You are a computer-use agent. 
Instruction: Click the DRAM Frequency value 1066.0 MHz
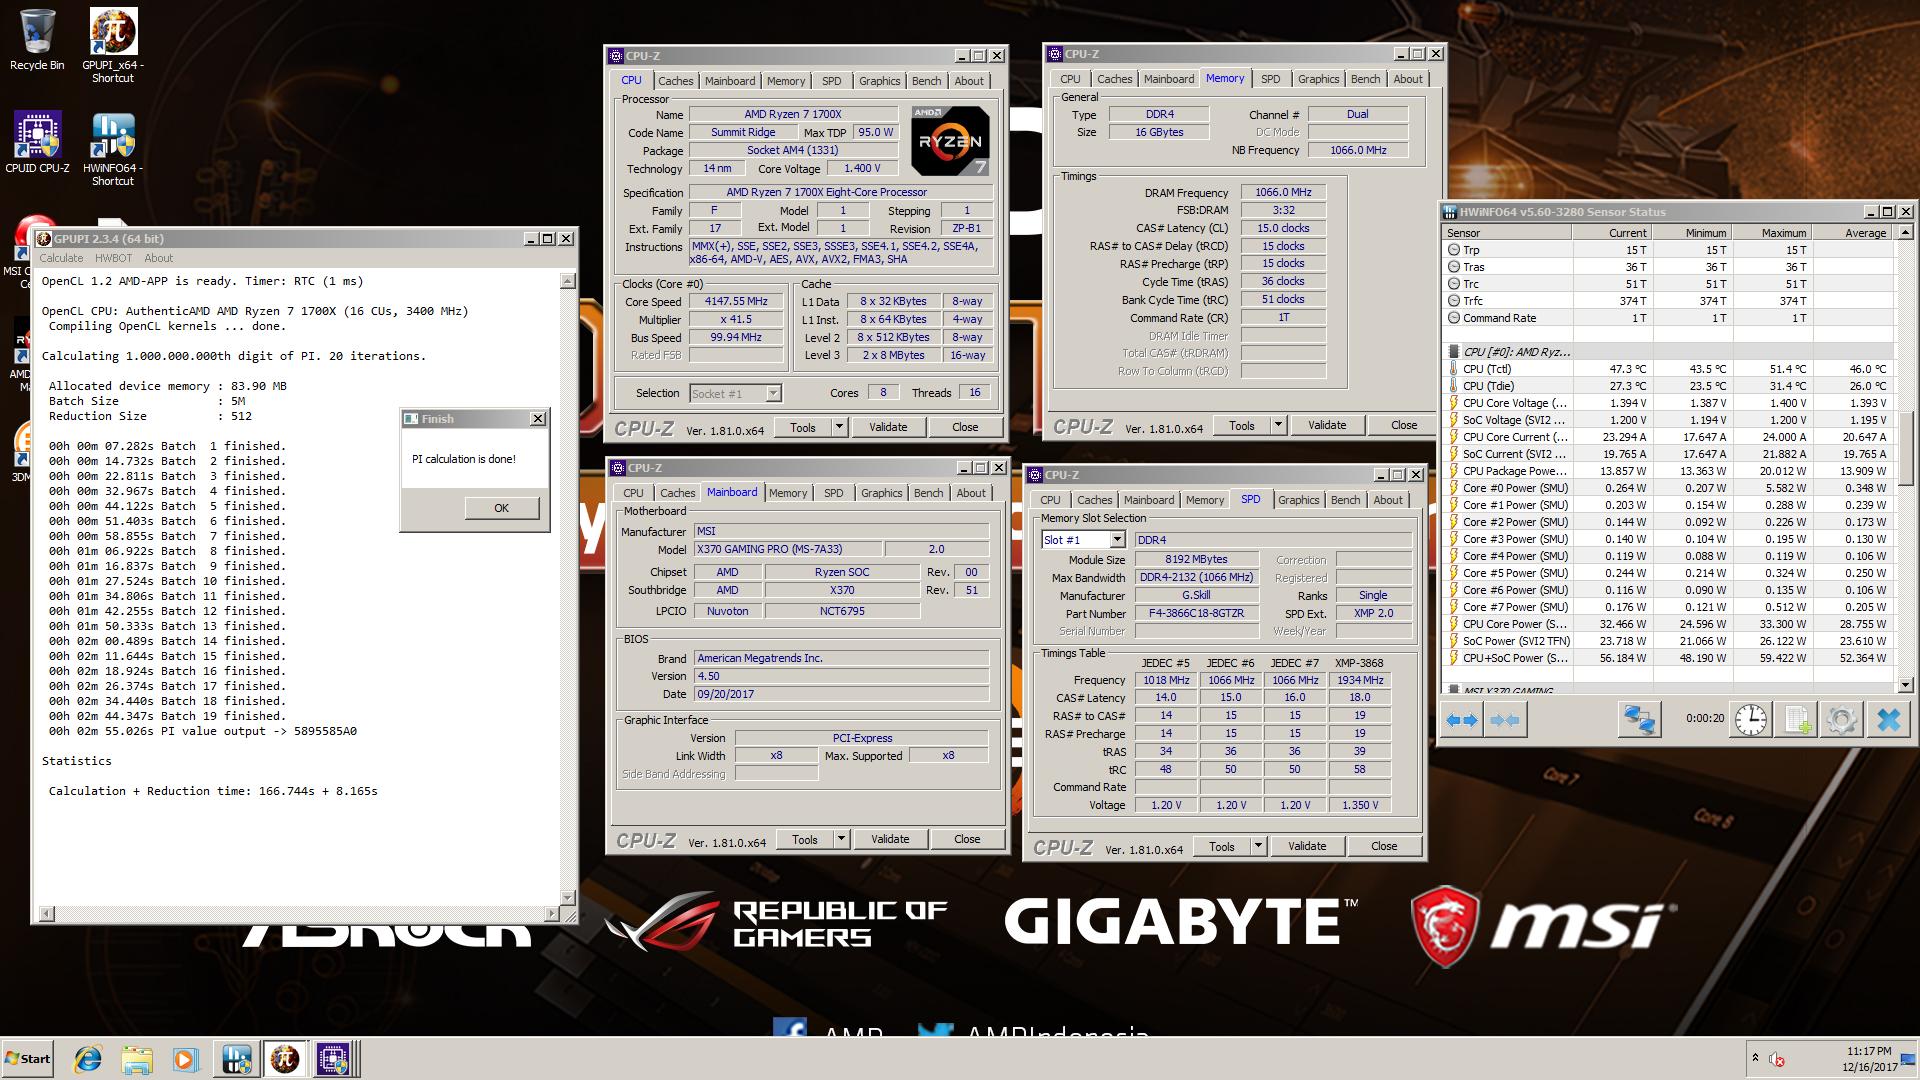(x=1283, y=192)
